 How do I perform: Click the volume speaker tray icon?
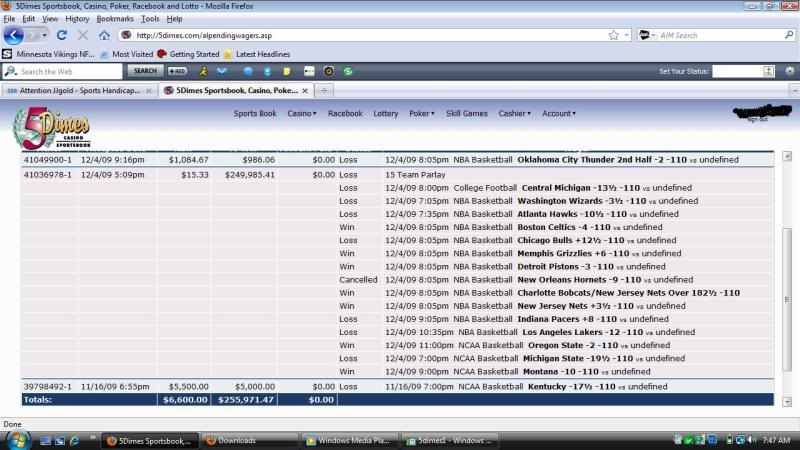(751, 440)
